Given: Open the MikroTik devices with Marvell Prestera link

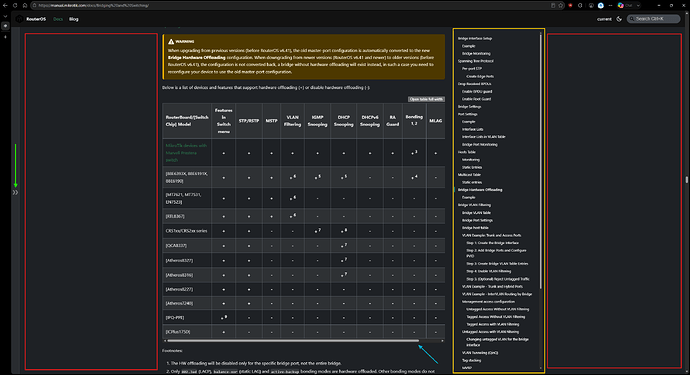Looking at the screenshot, I should [186, 153].
